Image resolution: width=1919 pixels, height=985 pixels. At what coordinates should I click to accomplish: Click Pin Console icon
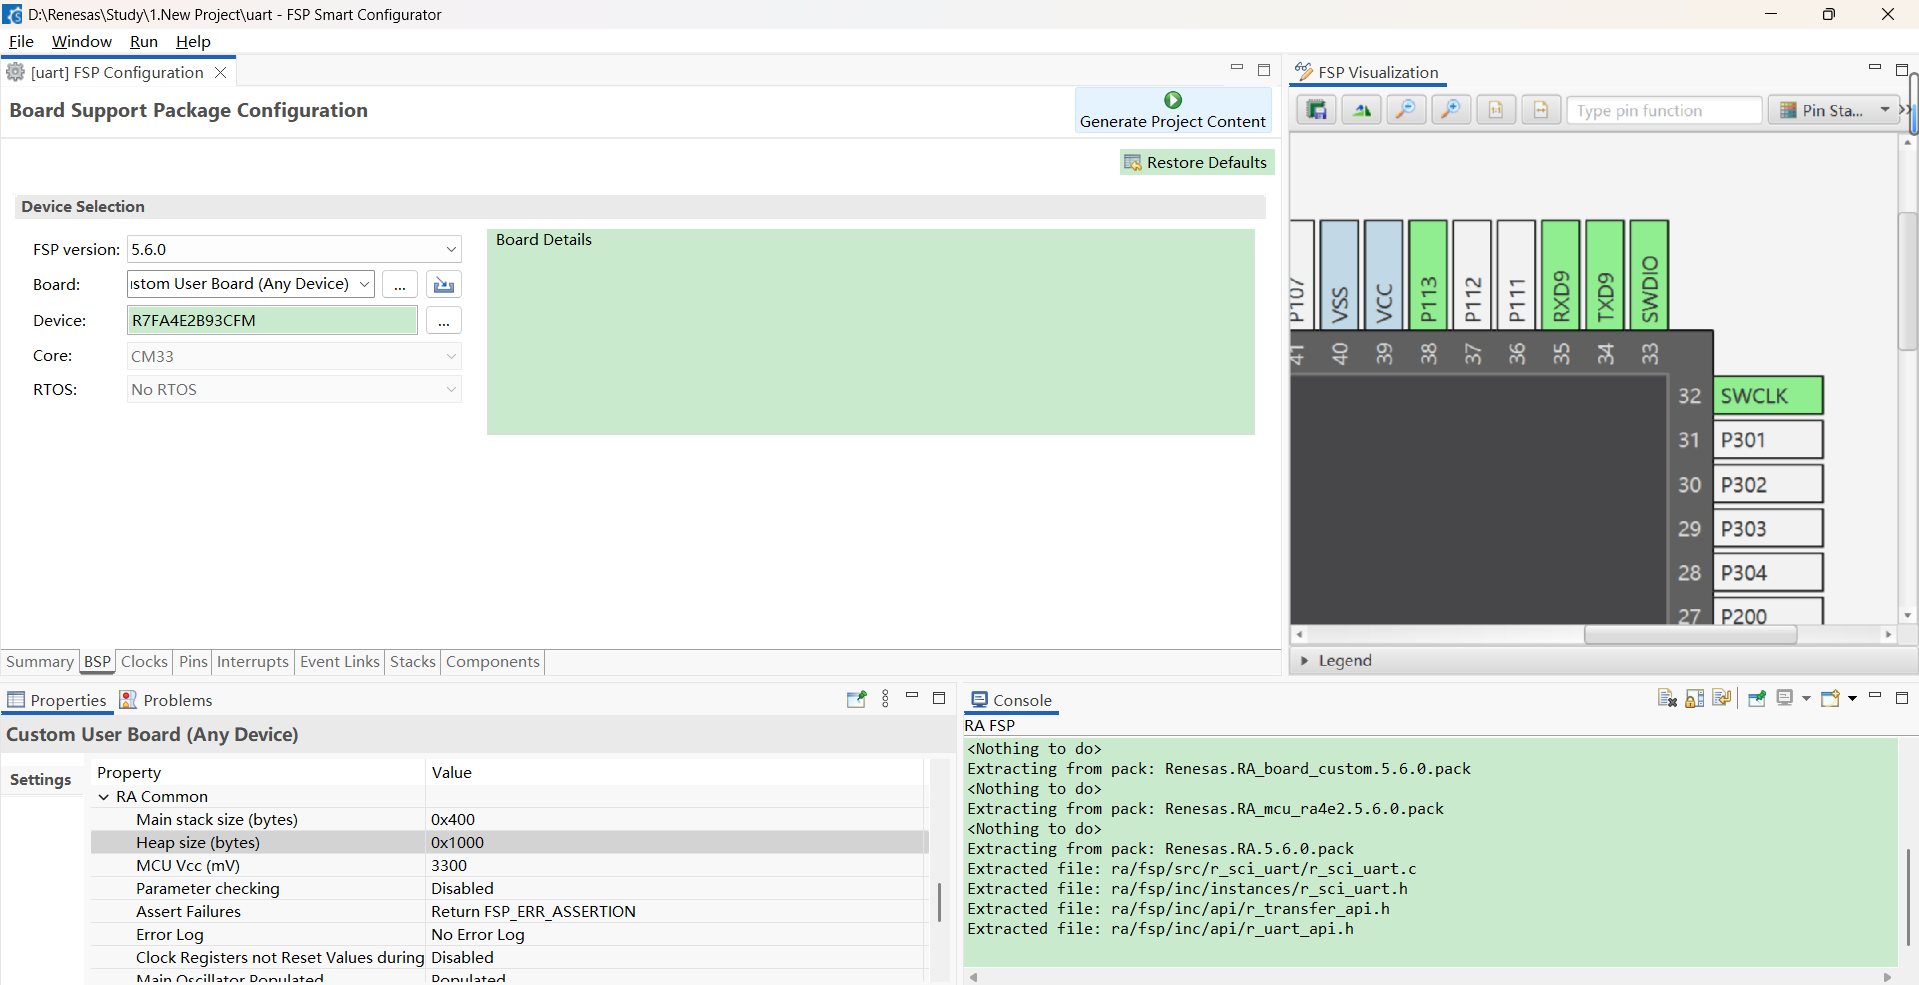[x=1757, y=698]
